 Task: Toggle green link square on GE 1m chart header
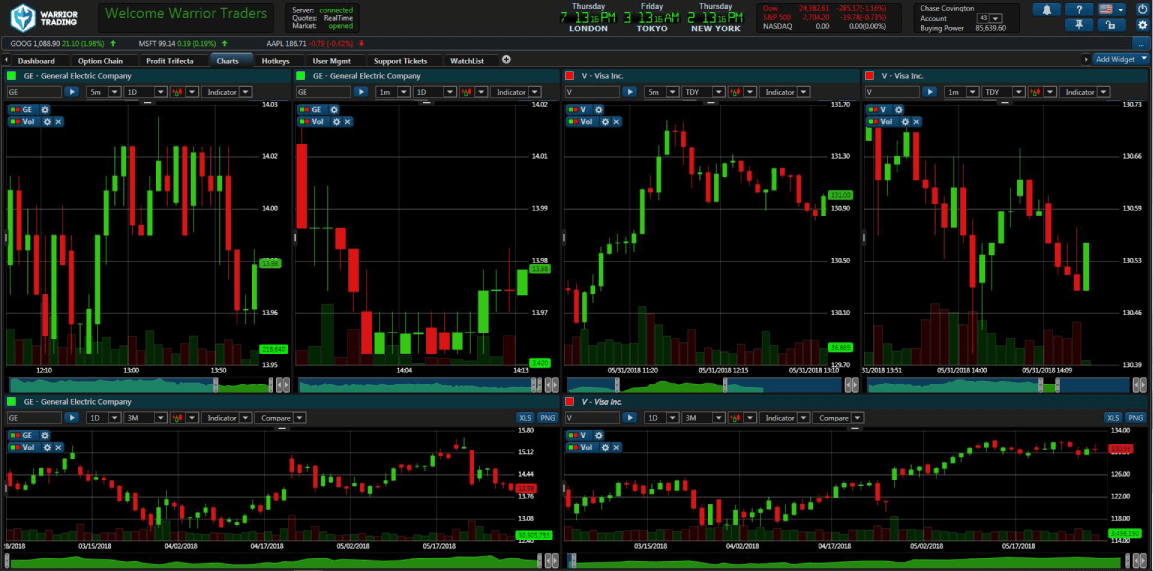(x=300, y=76)
